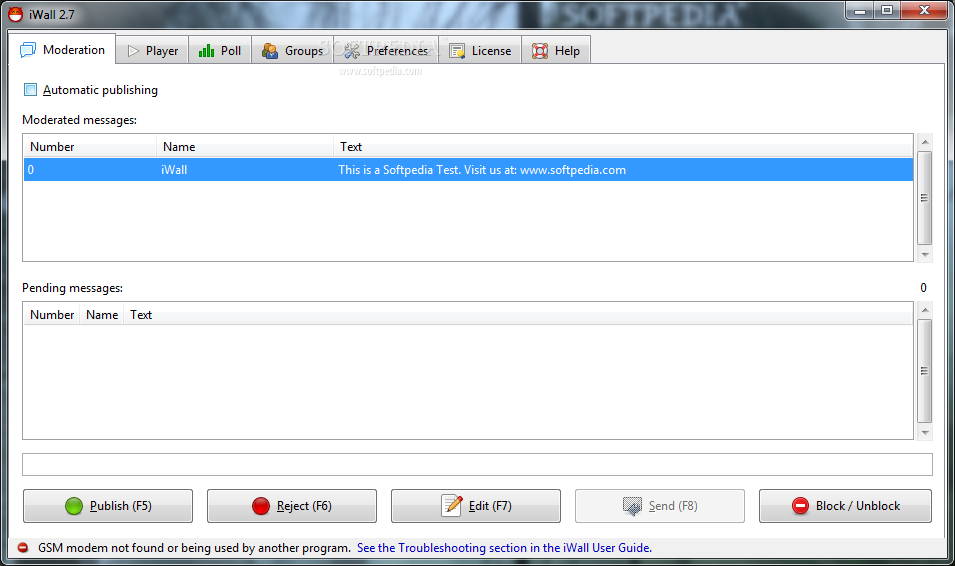Open the Poll tab

pos(220,51)
